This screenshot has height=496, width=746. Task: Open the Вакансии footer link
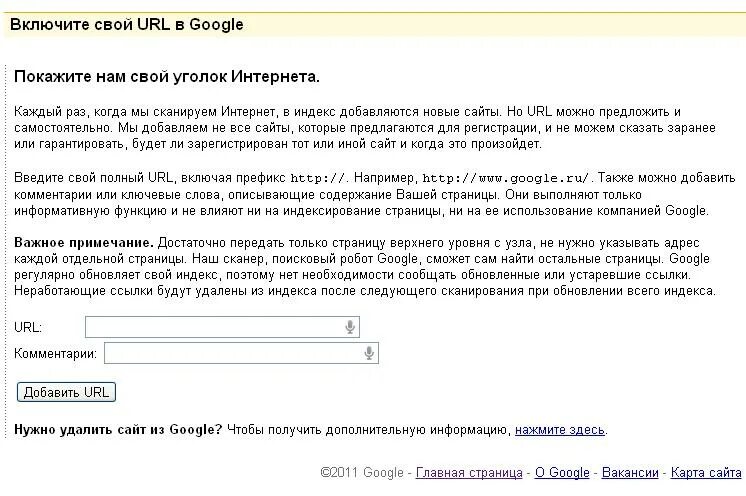pyautogui.click(x=630, y=473)
